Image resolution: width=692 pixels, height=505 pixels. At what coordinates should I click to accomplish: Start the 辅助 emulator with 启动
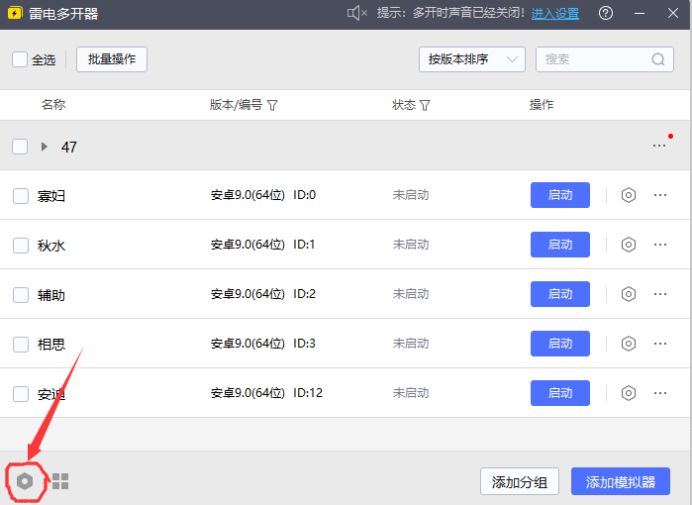tap(560, 294)
